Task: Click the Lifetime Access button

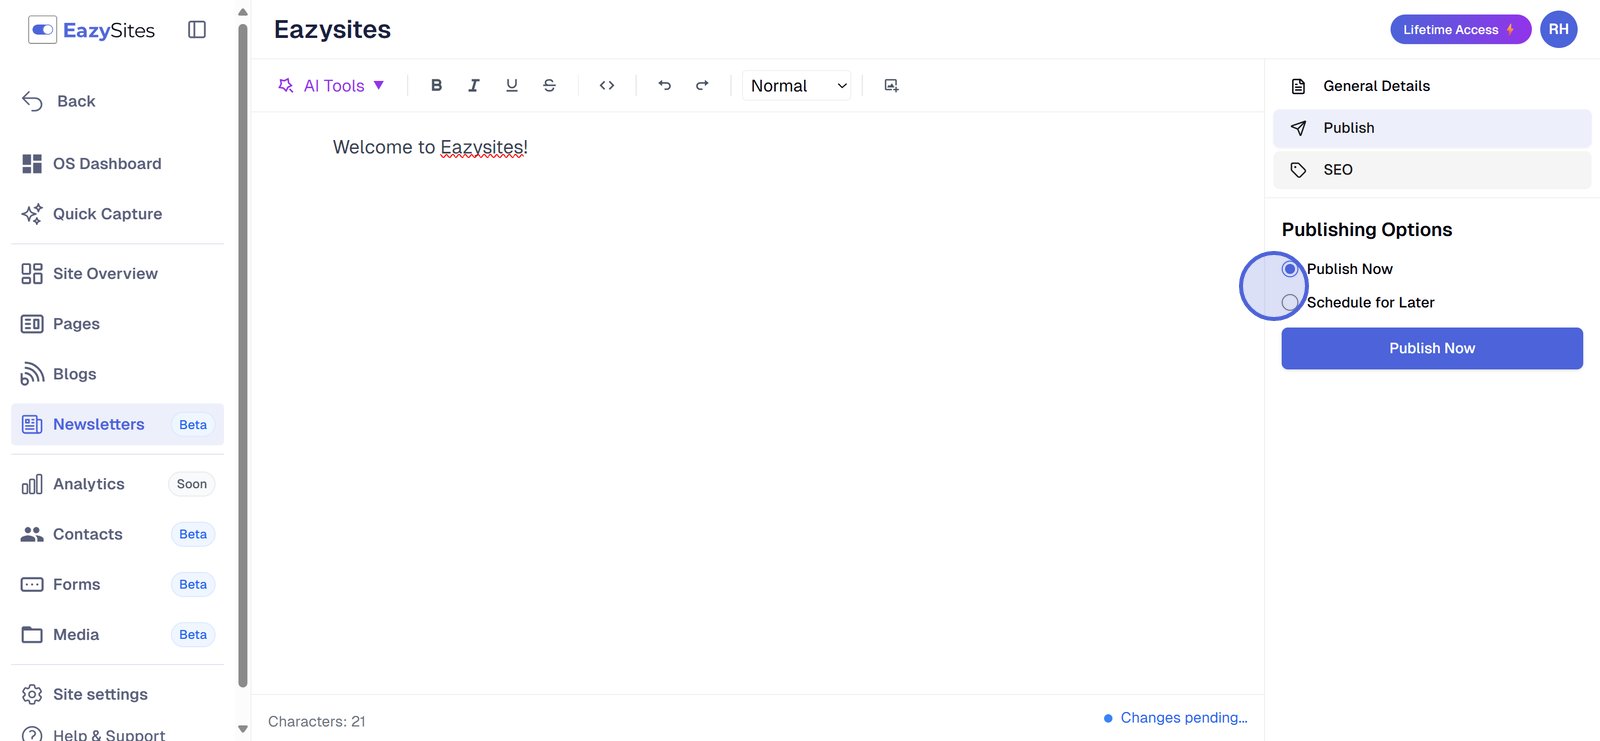Action: (x=1460, y=30)
